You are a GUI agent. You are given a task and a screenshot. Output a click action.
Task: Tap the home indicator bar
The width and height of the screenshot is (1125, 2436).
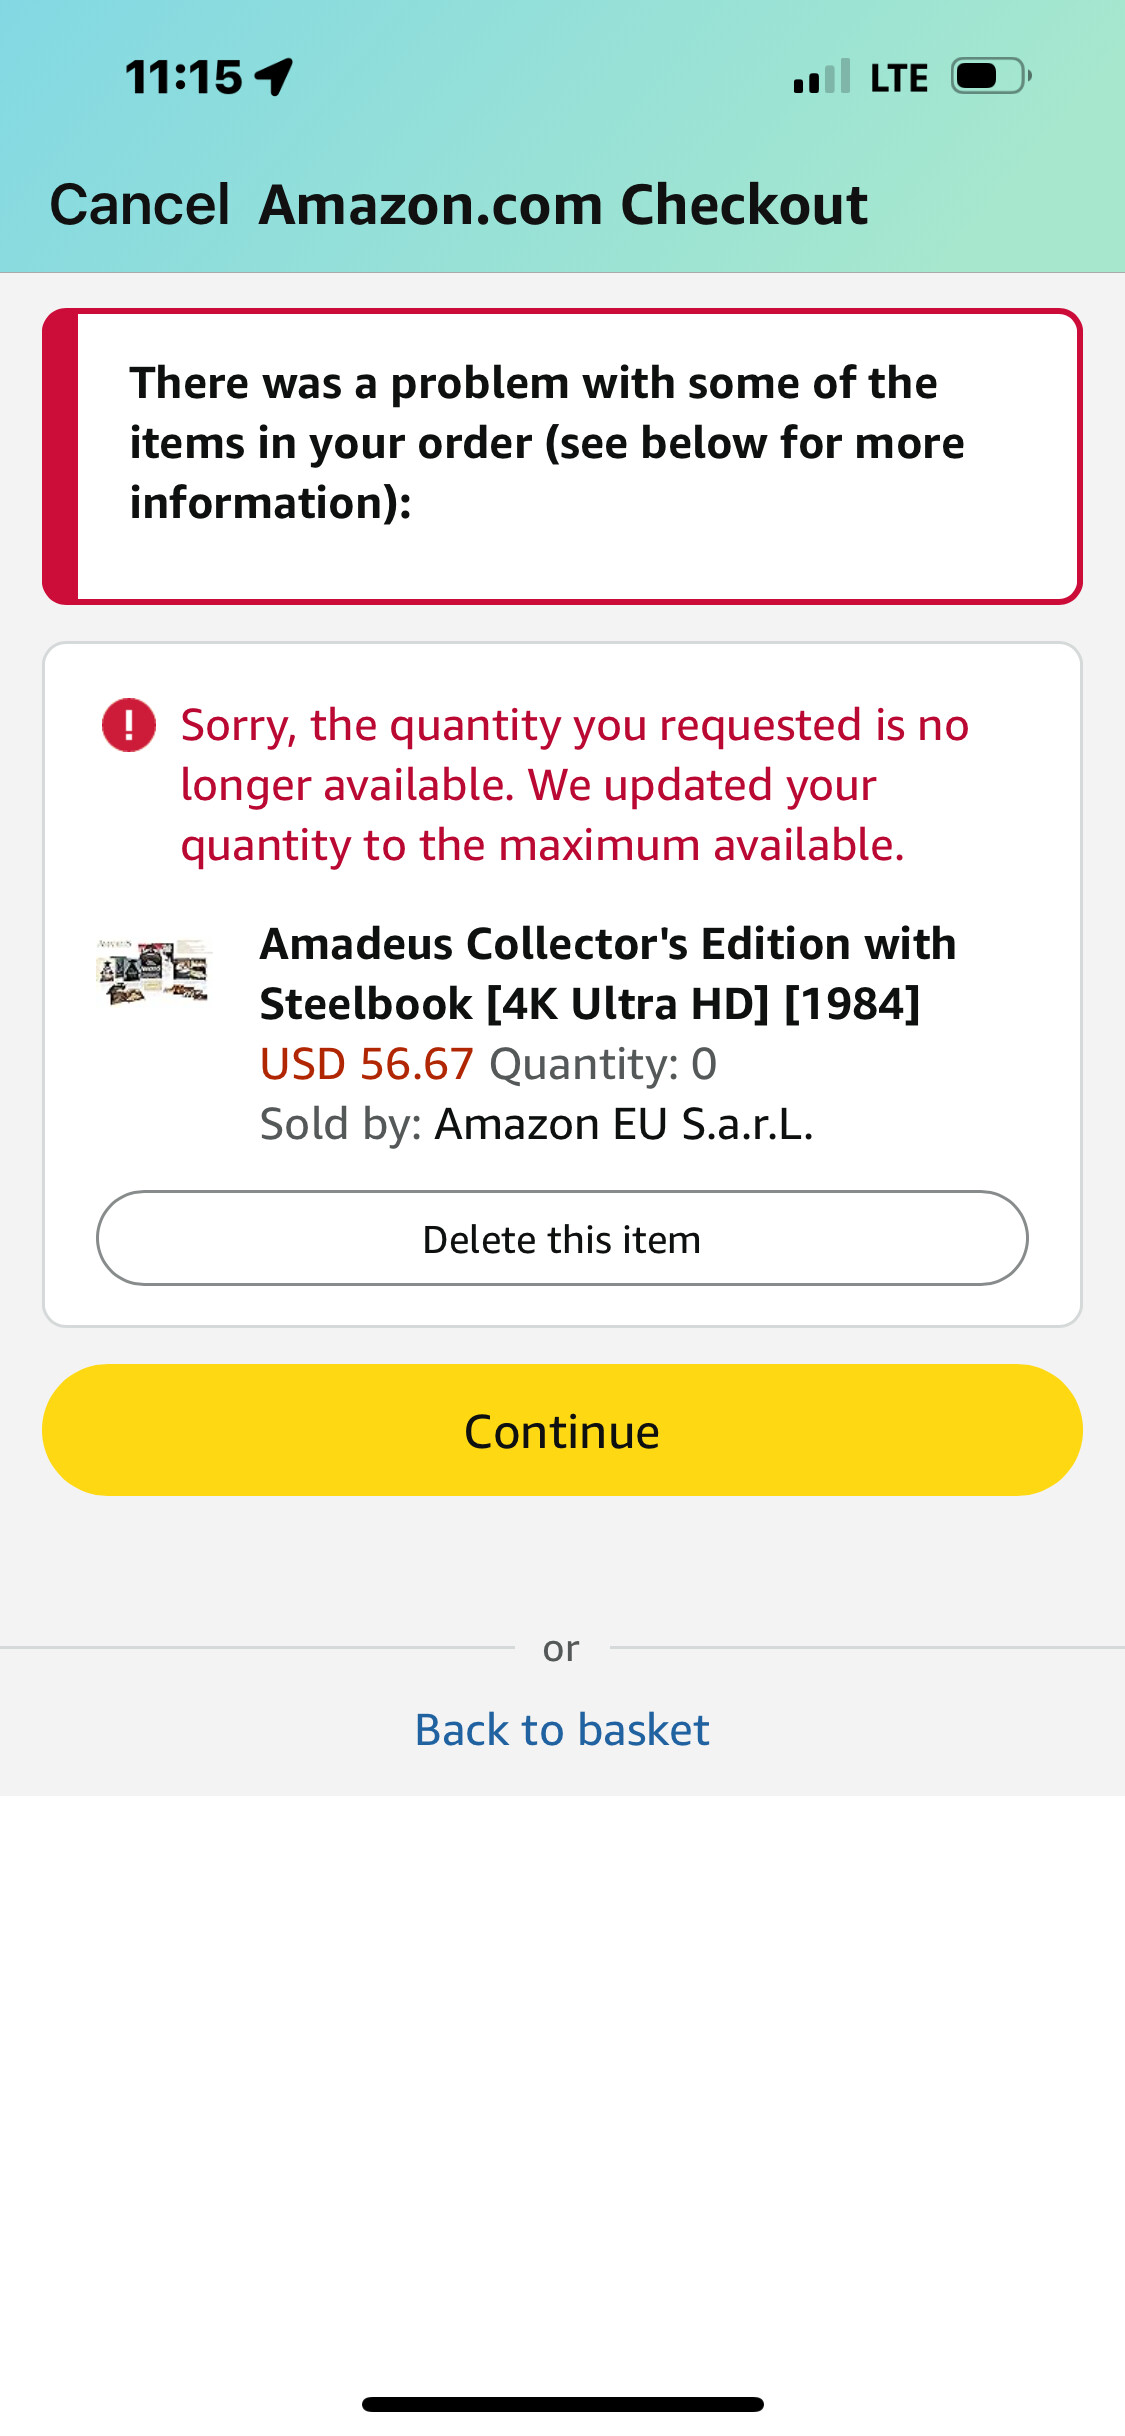562,2404
